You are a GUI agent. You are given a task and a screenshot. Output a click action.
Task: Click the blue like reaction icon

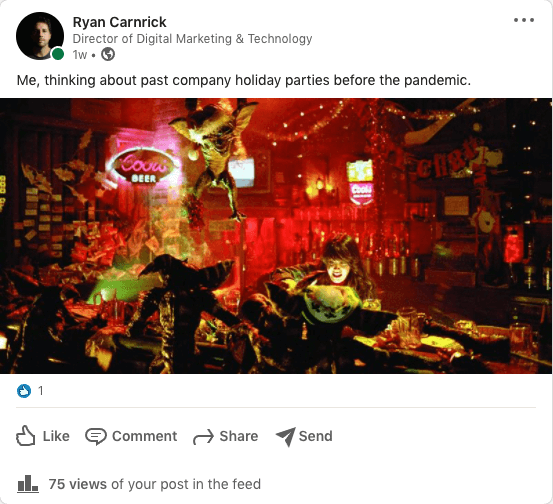pos(24,391)
